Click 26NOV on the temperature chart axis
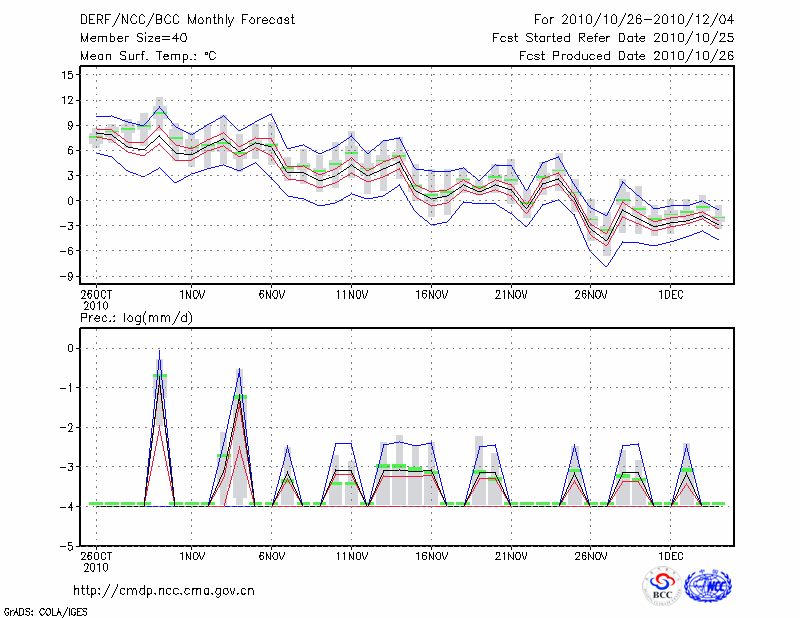The width and height of the screenshot is (800, 618). [x=591, y=295]
